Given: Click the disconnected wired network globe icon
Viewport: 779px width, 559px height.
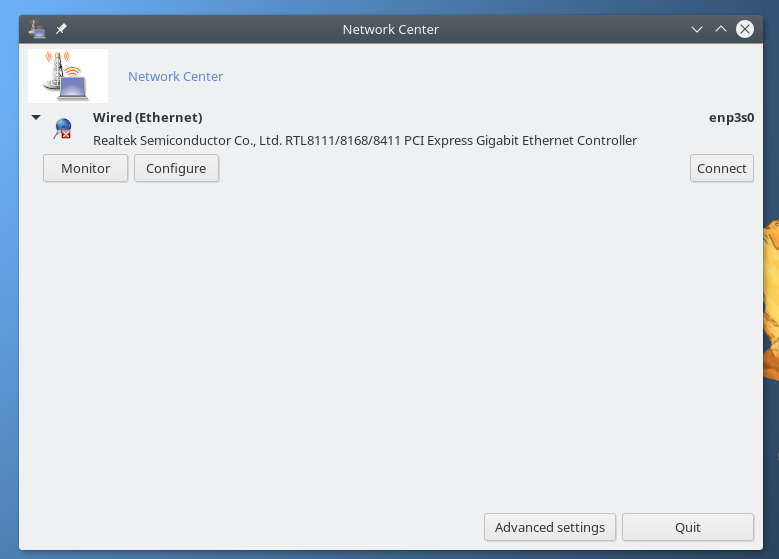Looking at the screenshot, I should click(x=63, y=128).
